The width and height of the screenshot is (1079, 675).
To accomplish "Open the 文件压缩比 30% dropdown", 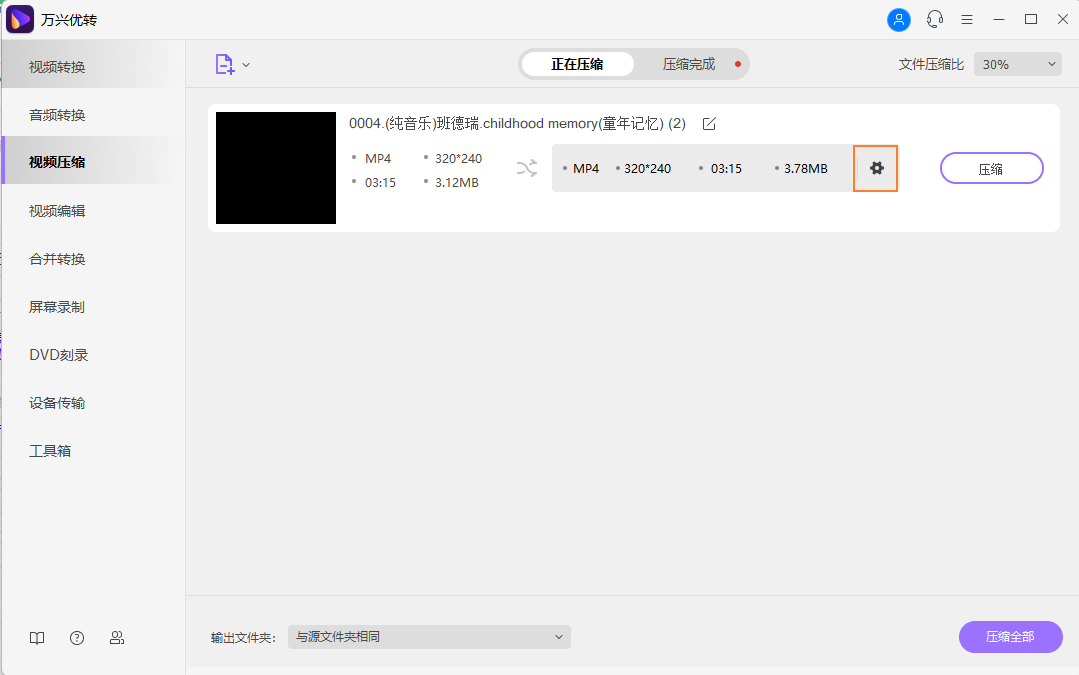I will 1017,63.
